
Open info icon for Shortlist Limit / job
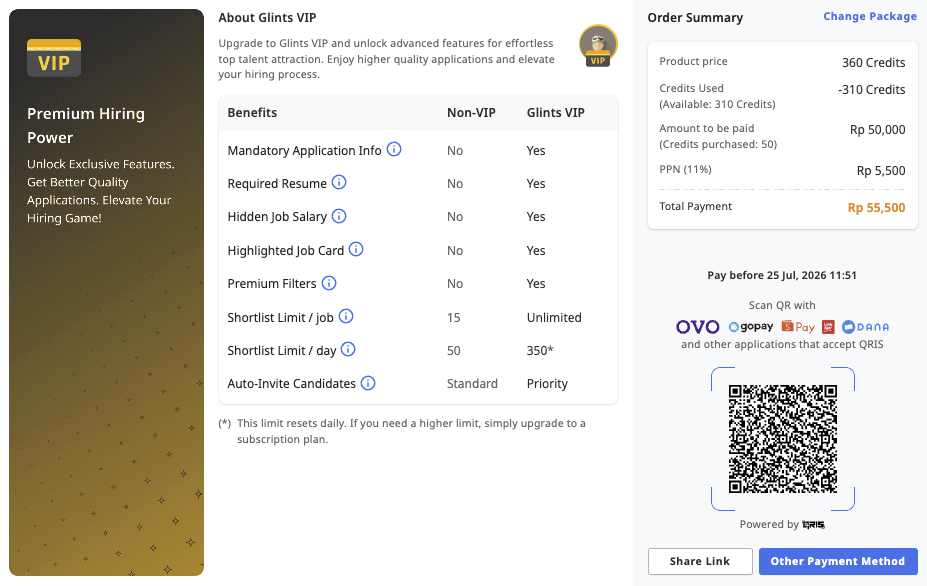[346, 316]
